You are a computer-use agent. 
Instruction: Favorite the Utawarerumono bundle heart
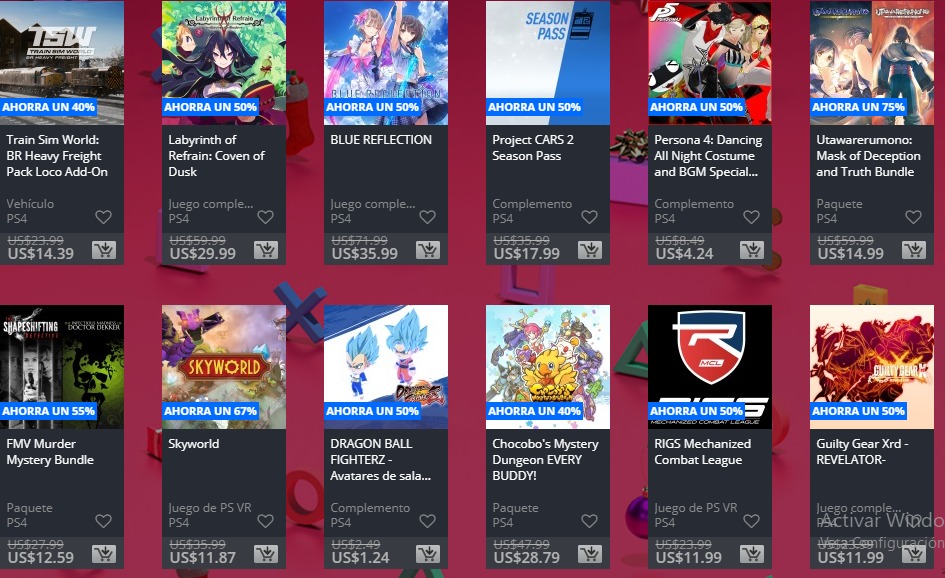[914, 216]
